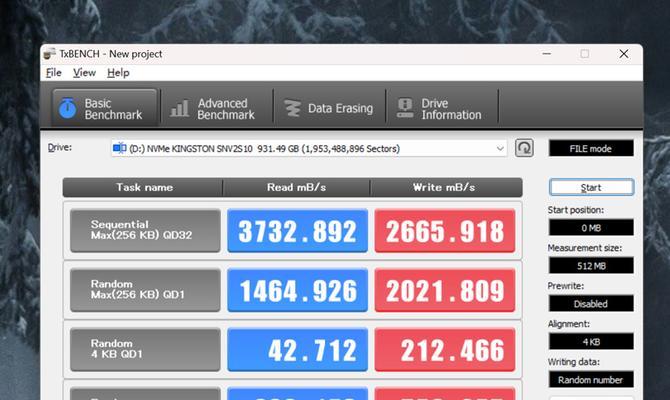670x400 pixels.
Task: Change the Start position 0 MB value
Action: 591,228
